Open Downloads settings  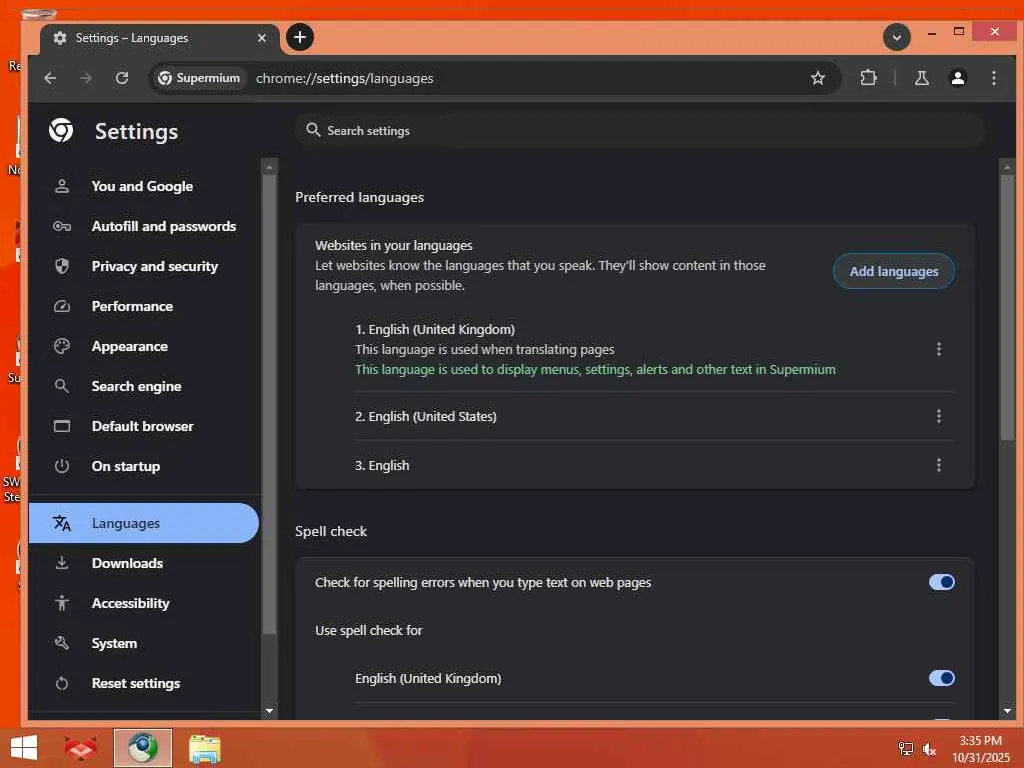point(127,563)
